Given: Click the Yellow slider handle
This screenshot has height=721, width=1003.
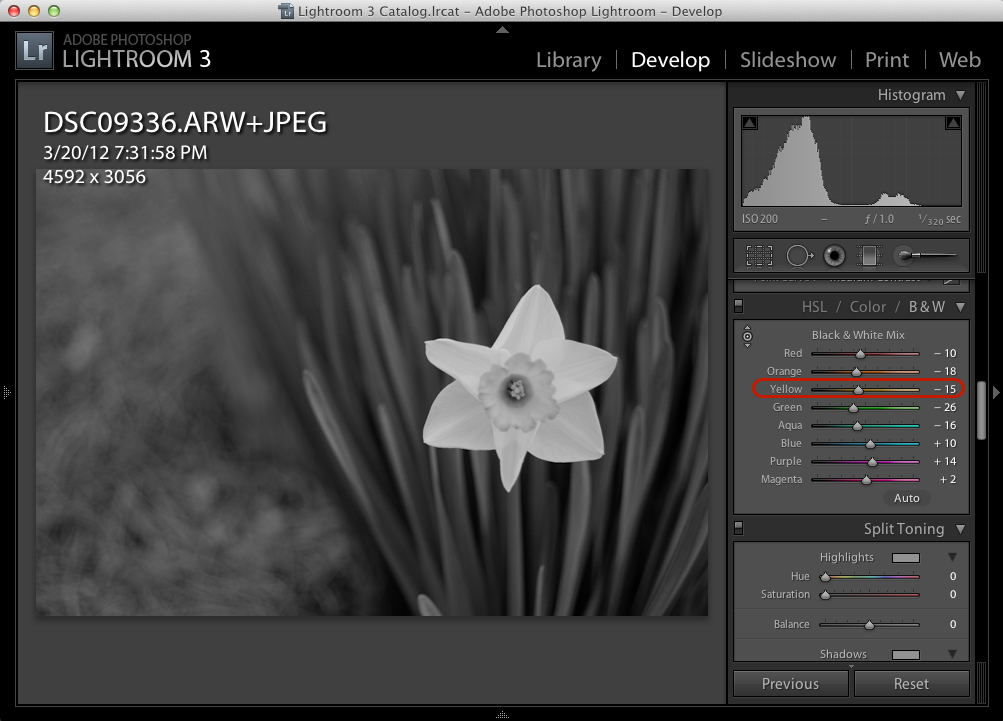Looking at the screenshot, I should (858, 390).
